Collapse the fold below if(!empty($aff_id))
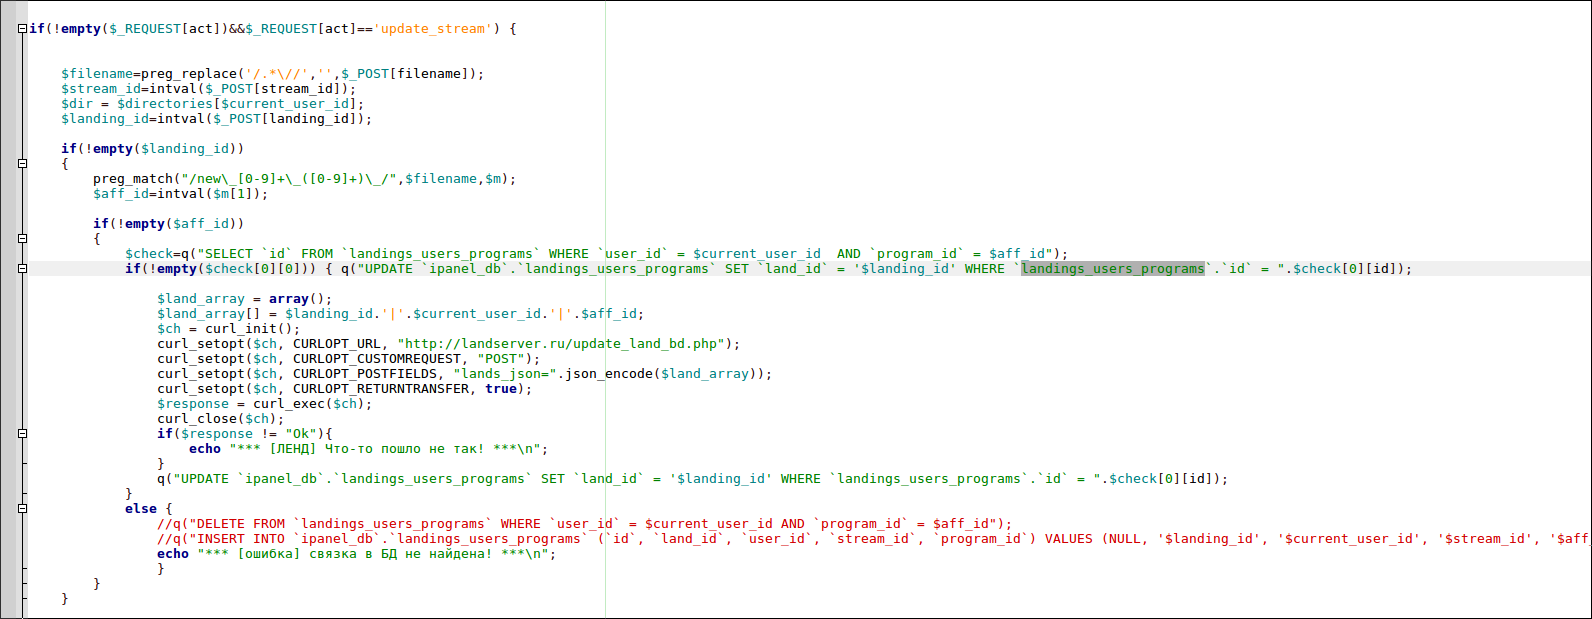Viewport: 1592px width, 619px height. (22, 239)
